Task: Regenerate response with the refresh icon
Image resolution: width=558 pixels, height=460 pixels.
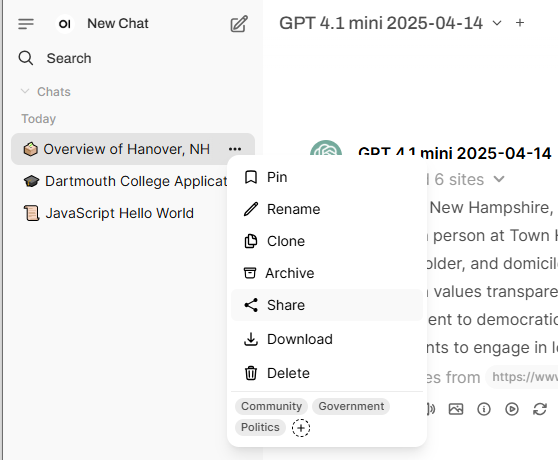Action: coord(540,409)
